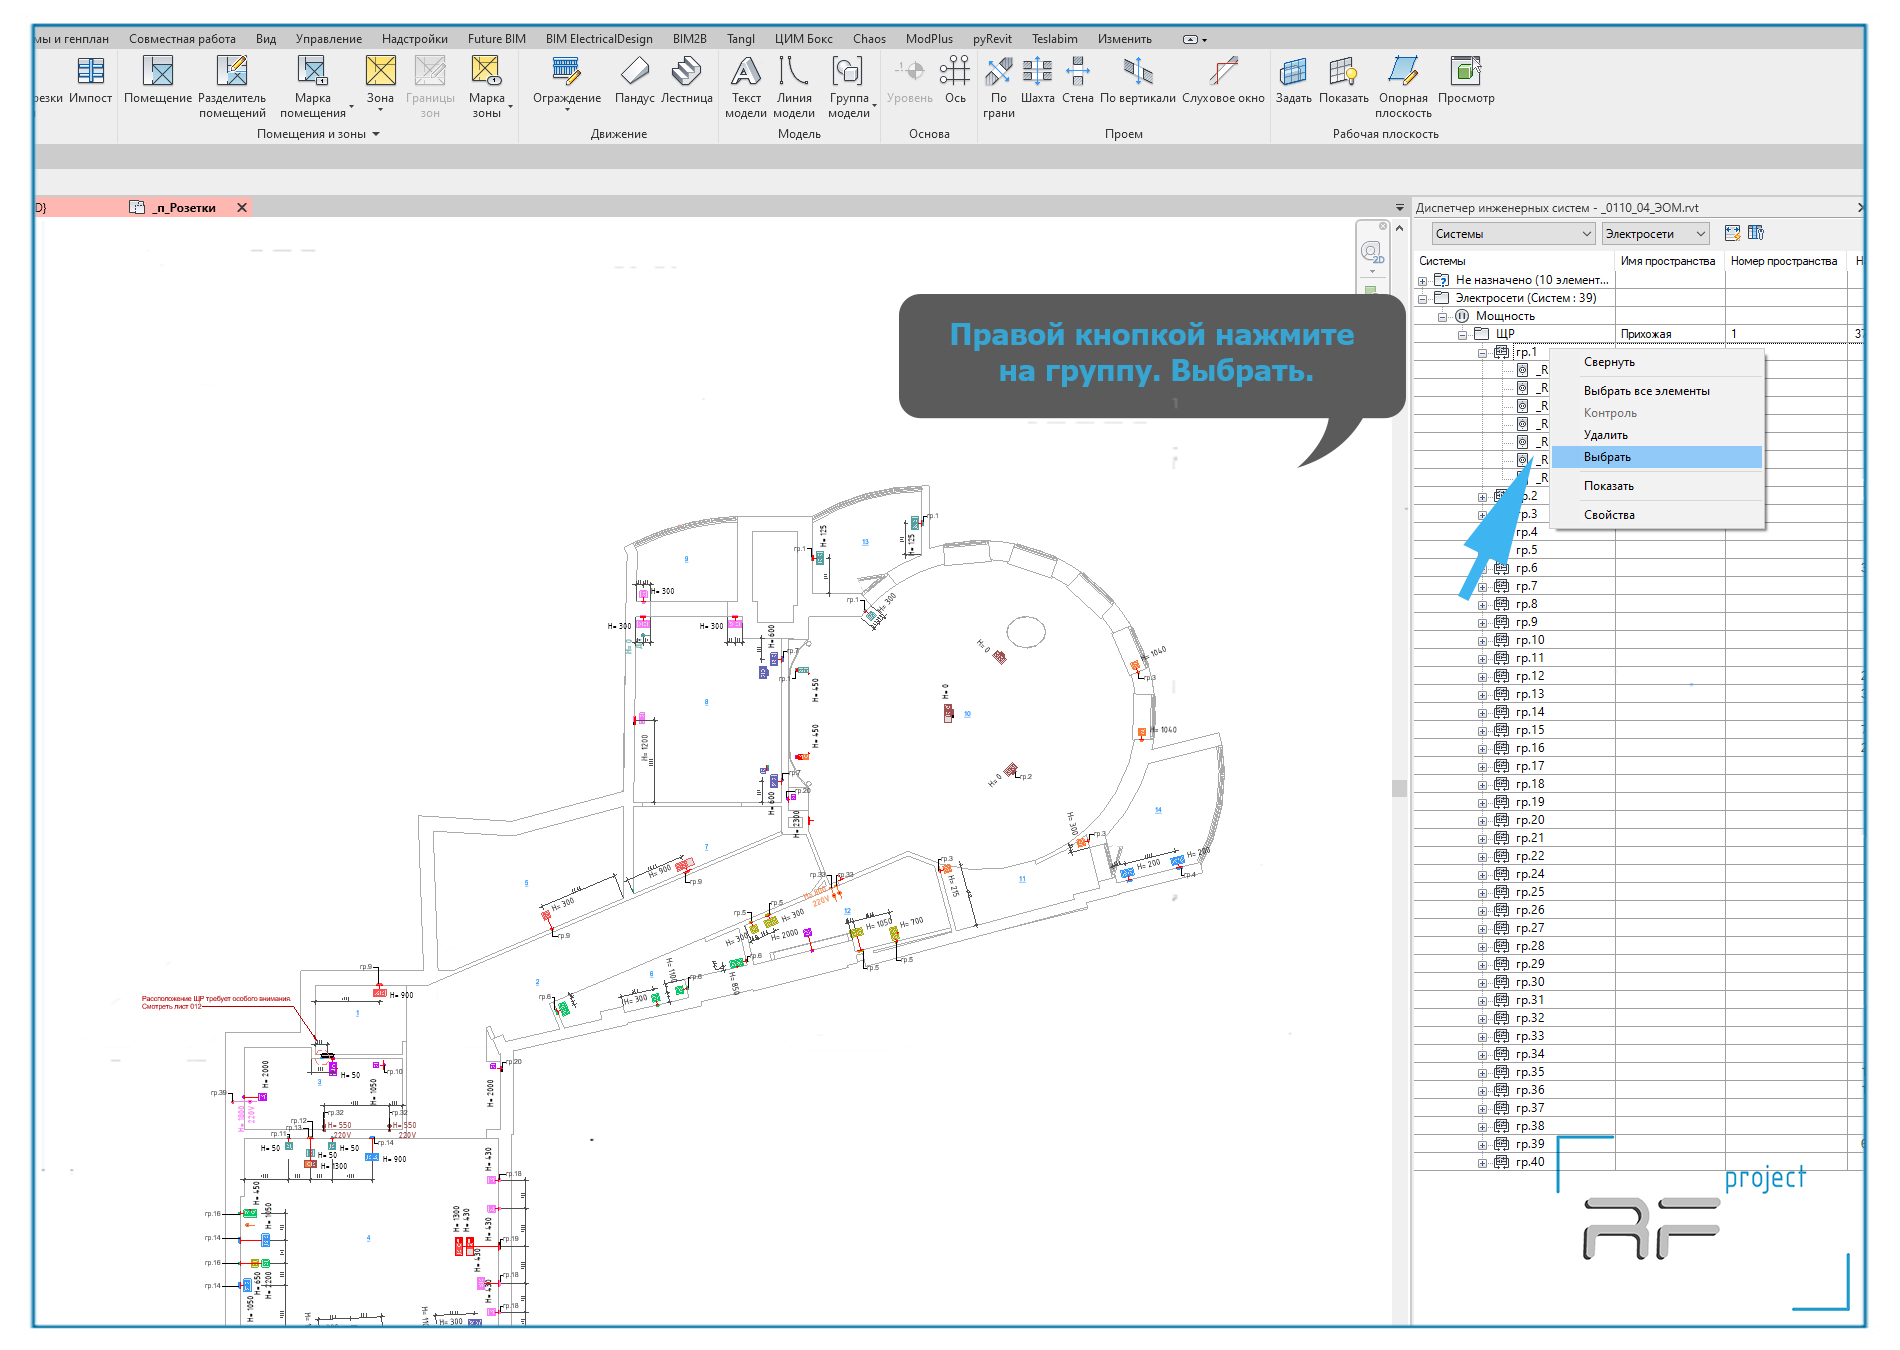The width and height of the screenshot is (1900, 1350).
Task: Open the Управление ribbon tab
Action: tap(329, 39)
